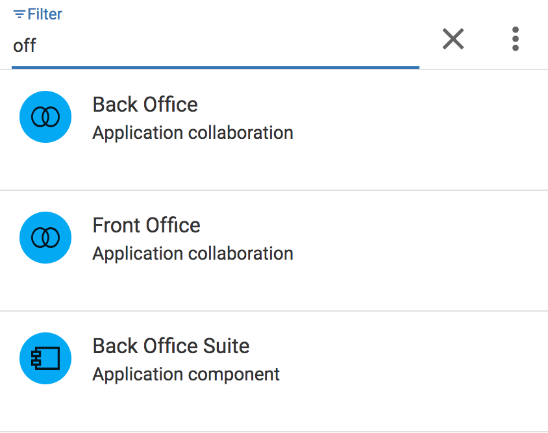Select the Front Office title text
Viewport: 548px width, 433px height.
point(146,225)
